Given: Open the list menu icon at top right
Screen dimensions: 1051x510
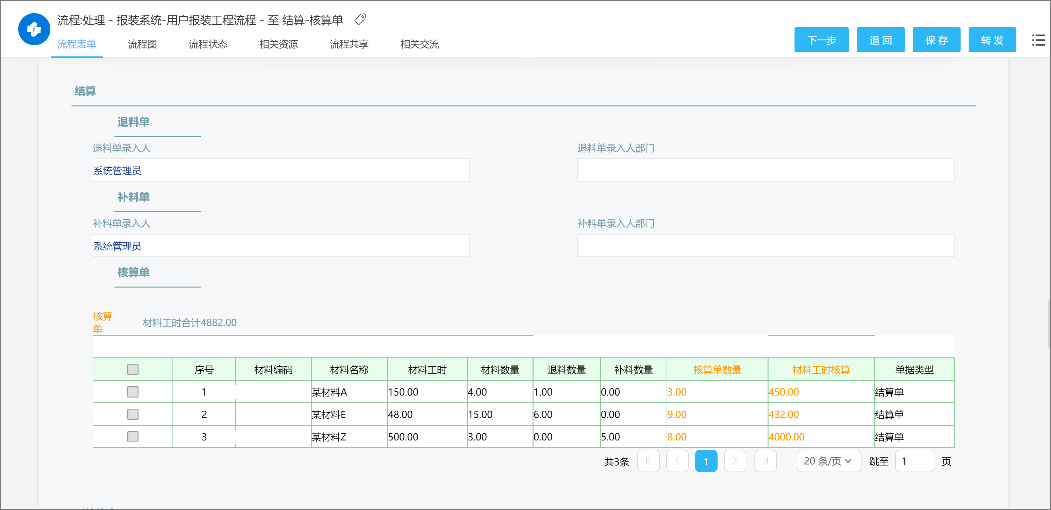Looking at the screenshot, I should (x=1038, y=39).
